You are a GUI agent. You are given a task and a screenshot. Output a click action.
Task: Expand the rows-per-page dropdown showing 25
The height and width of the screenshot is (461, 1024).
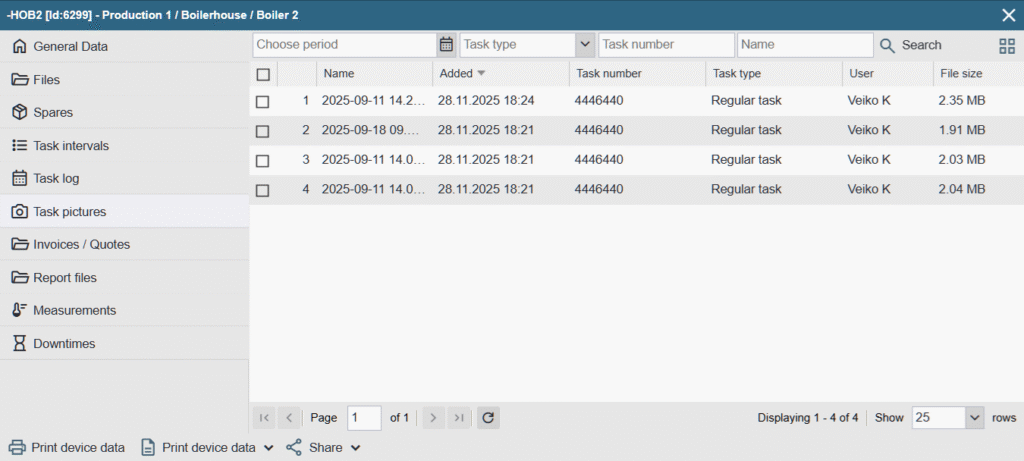click(x=975, y=417)
